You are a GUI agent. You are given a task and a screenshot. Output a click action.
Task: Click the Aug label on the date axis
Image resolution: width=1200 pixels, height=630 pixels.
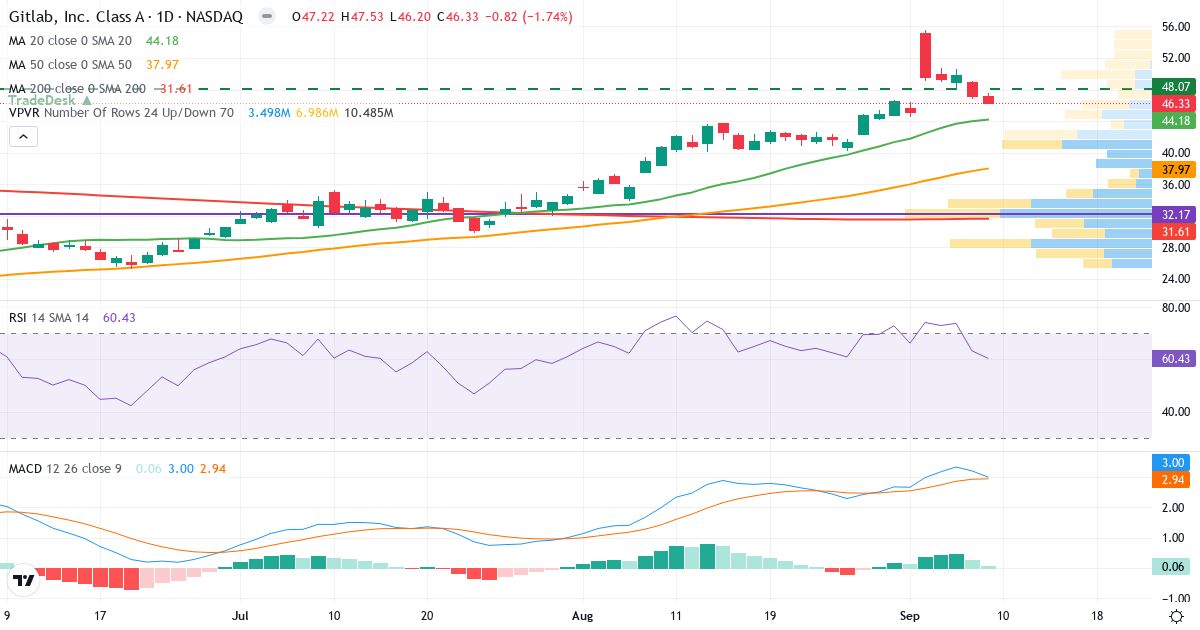tap(584, 617)
